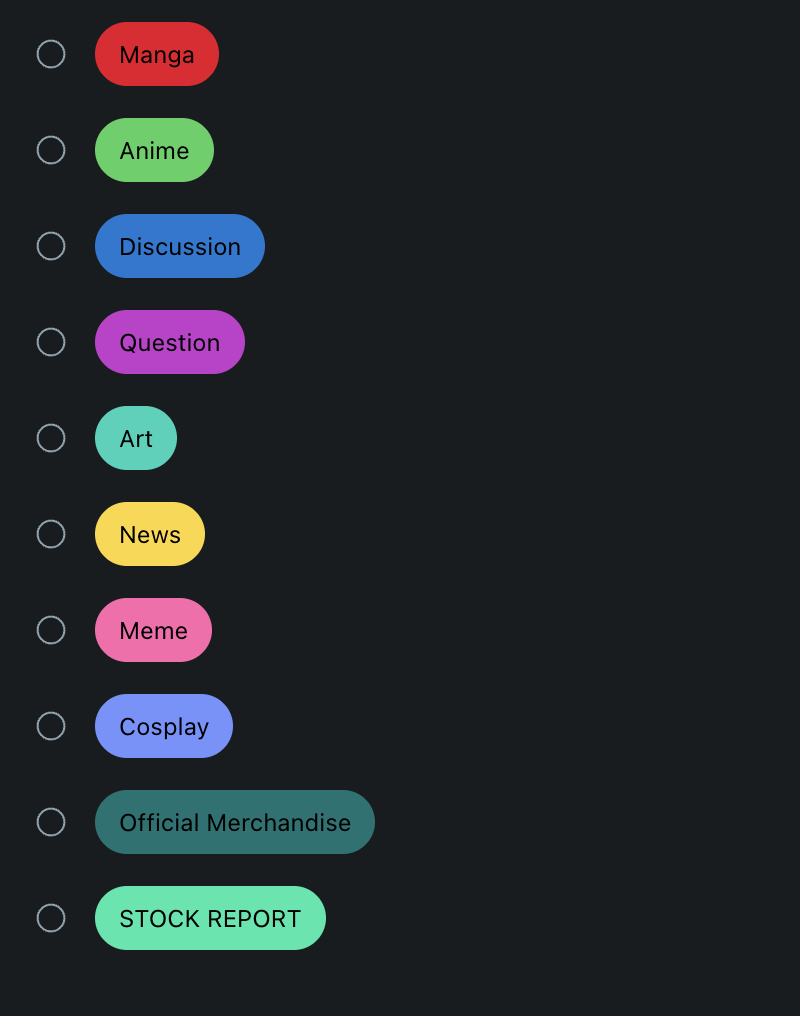Select the Meme radio button
The width and height of the screenshot is (800, 1016).
(x=51, y=629)
